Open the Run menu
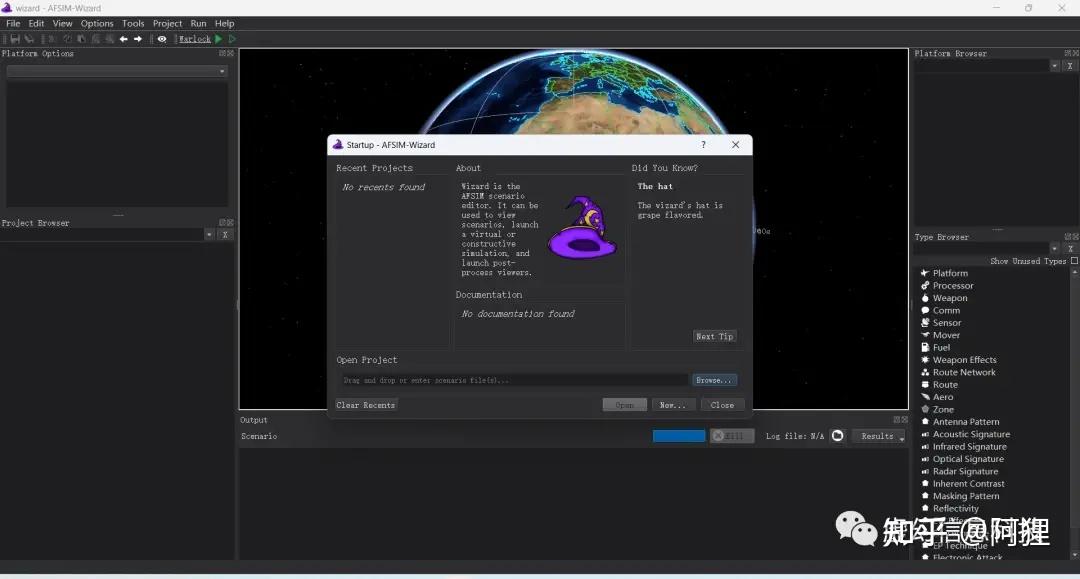The image size is (1080, 579). [x=198, y=23]
